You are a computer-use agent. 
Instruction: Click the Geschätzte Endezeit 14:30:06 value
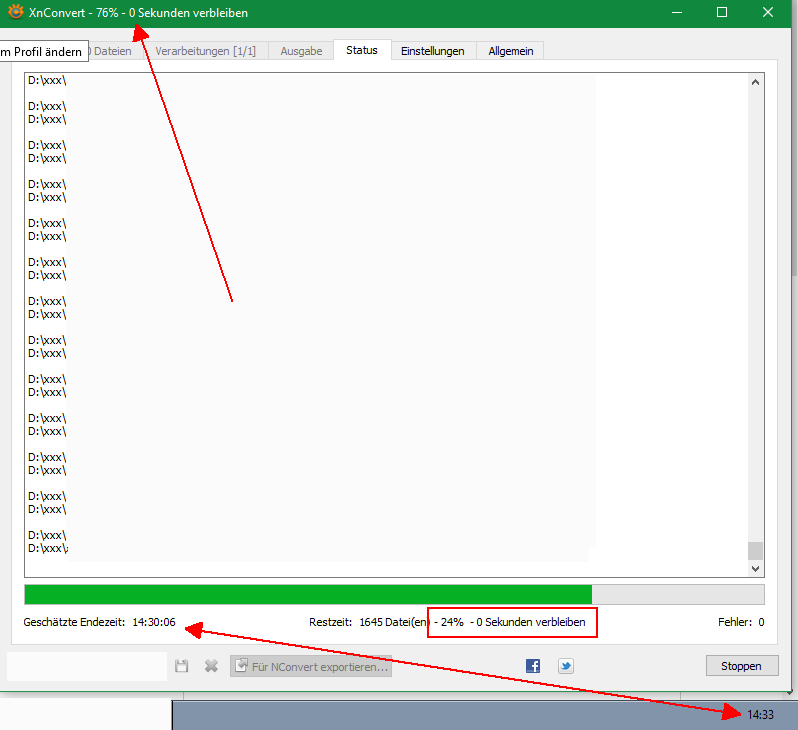(x=154, y=622)
